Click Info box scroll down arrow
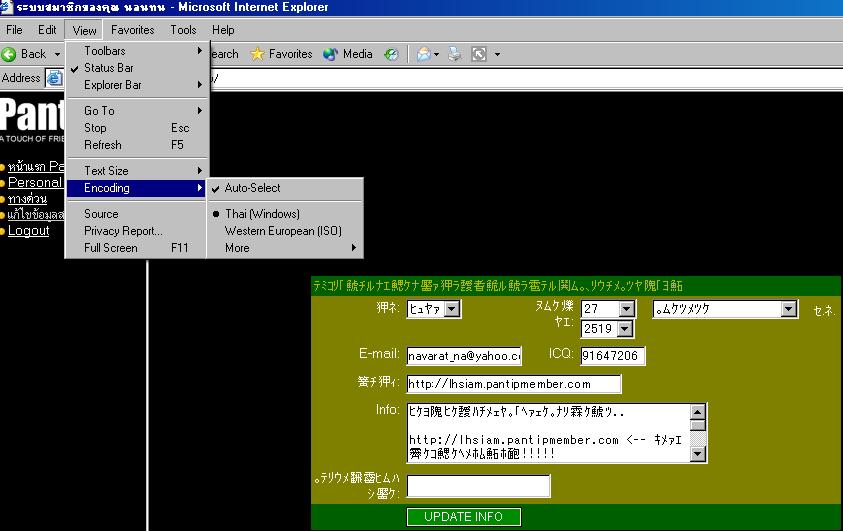 697,454
